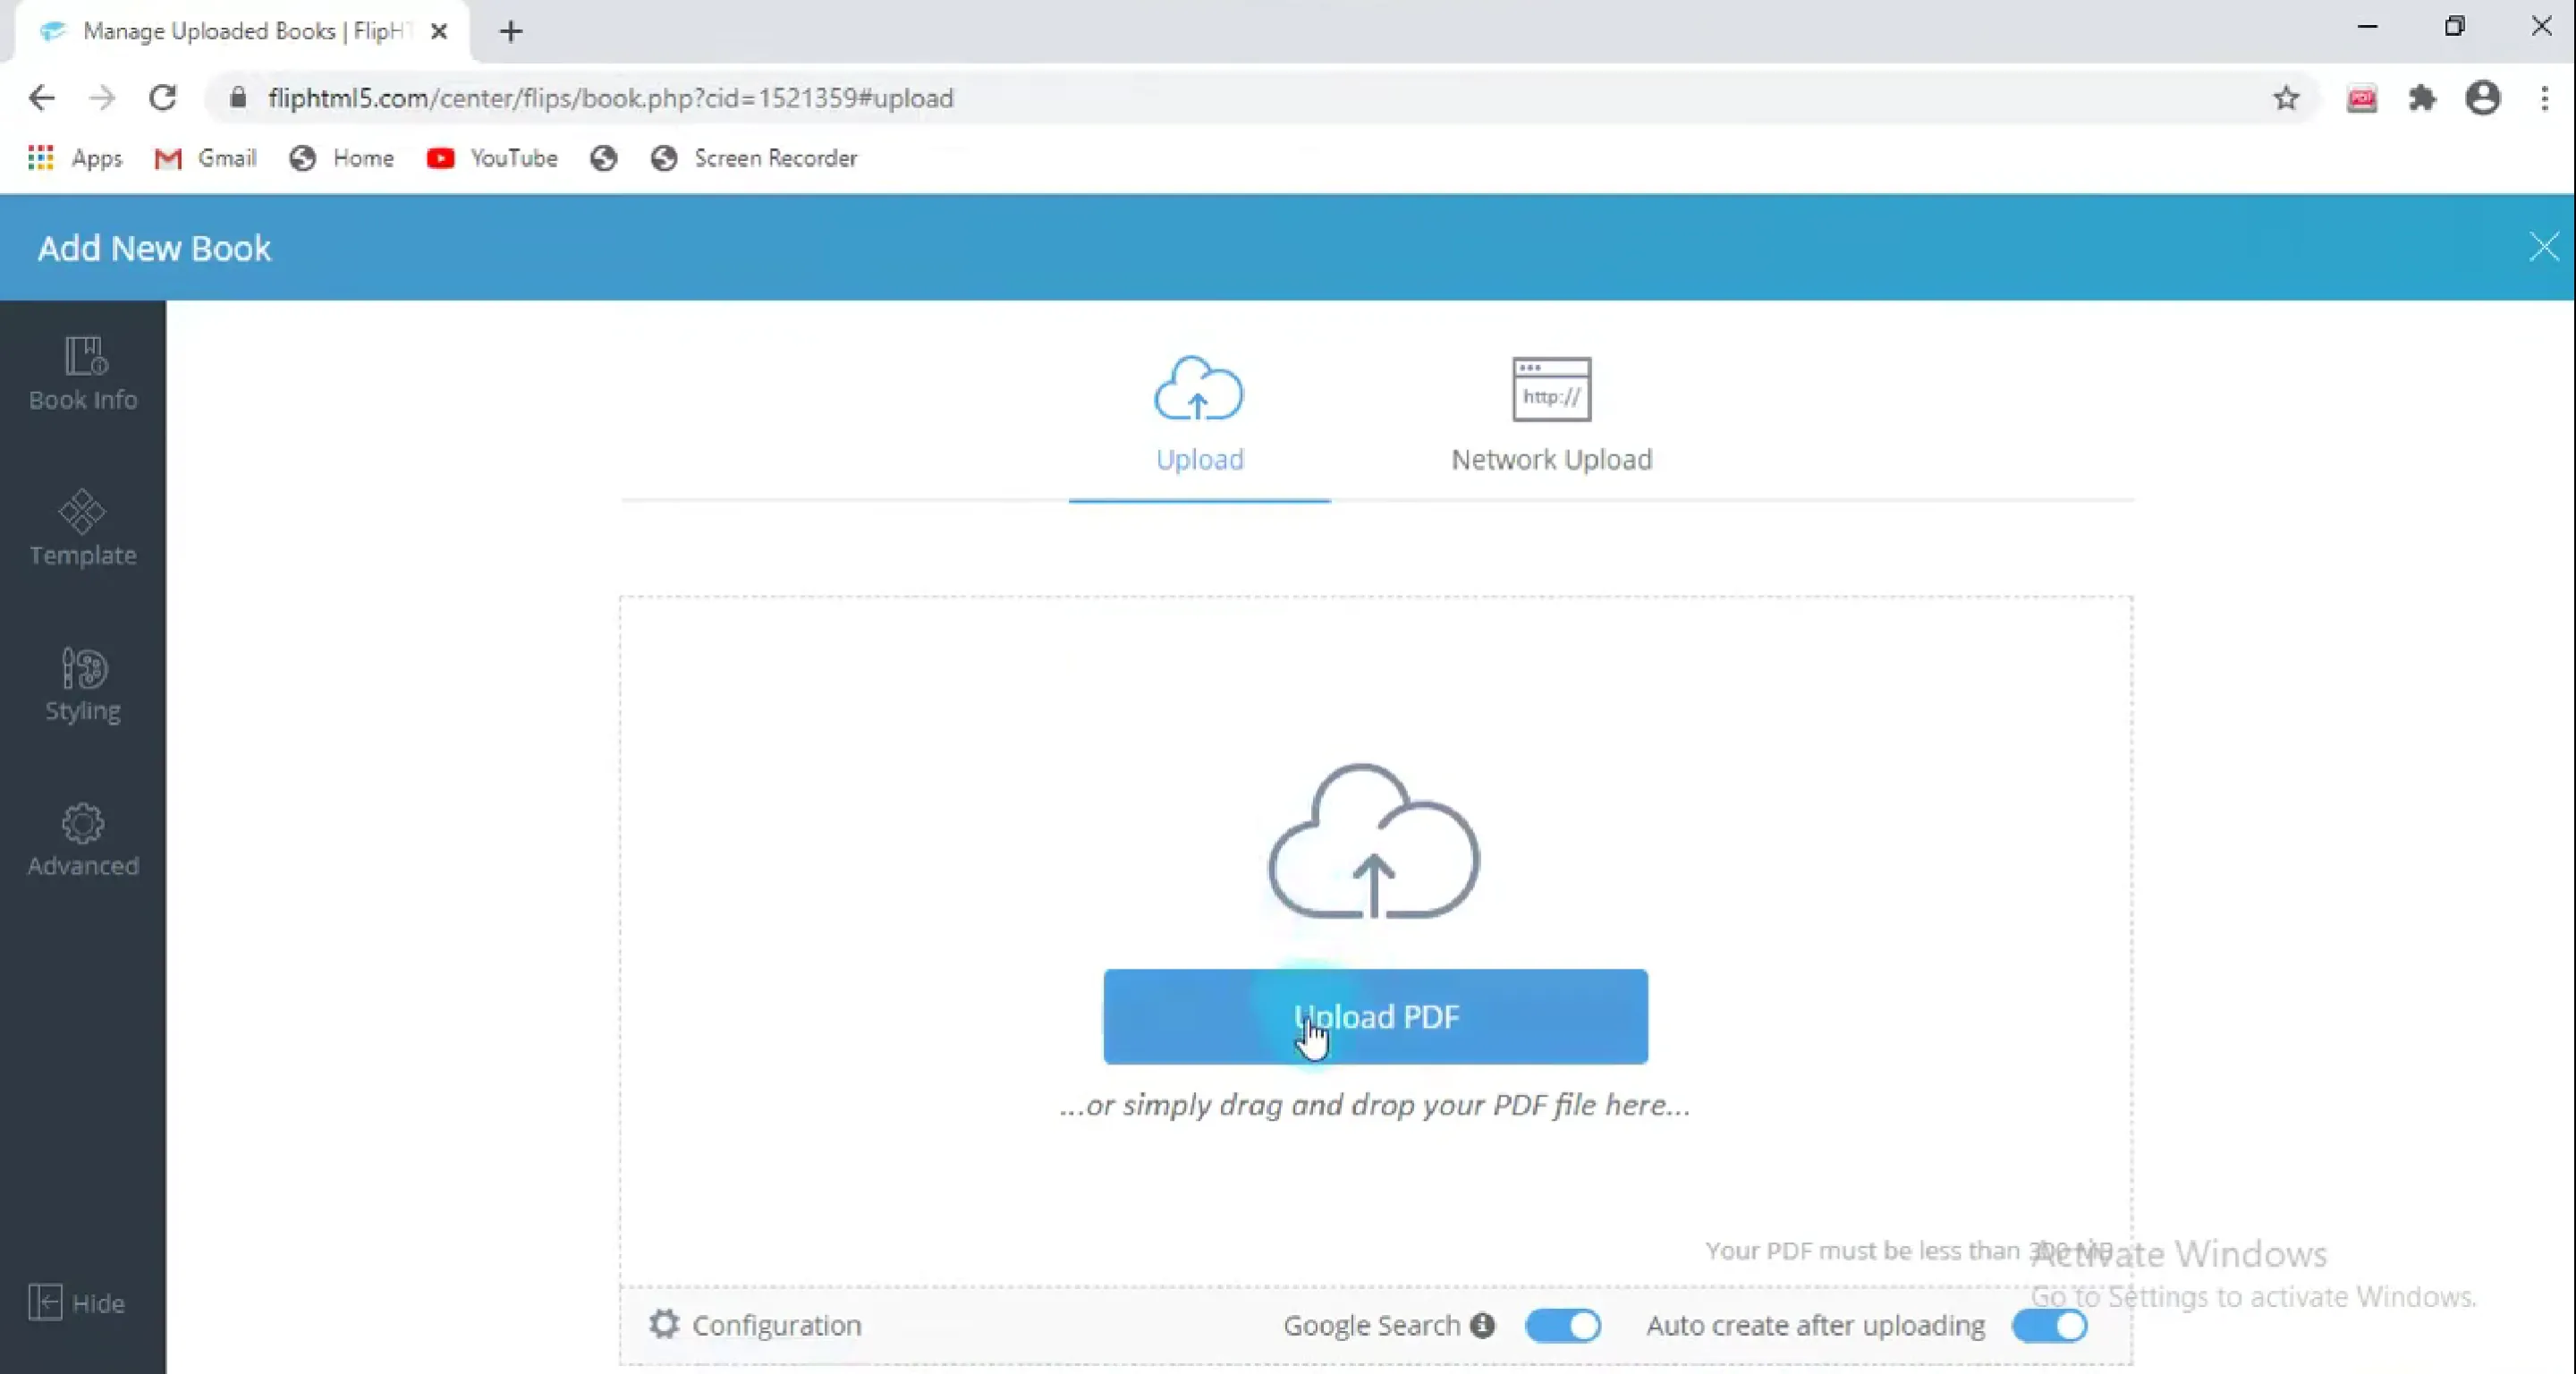Expand the Google Search info tooltip
Image resolution: width=2576 pixels, height=1374 pixels.
tap(1482, 1327)
